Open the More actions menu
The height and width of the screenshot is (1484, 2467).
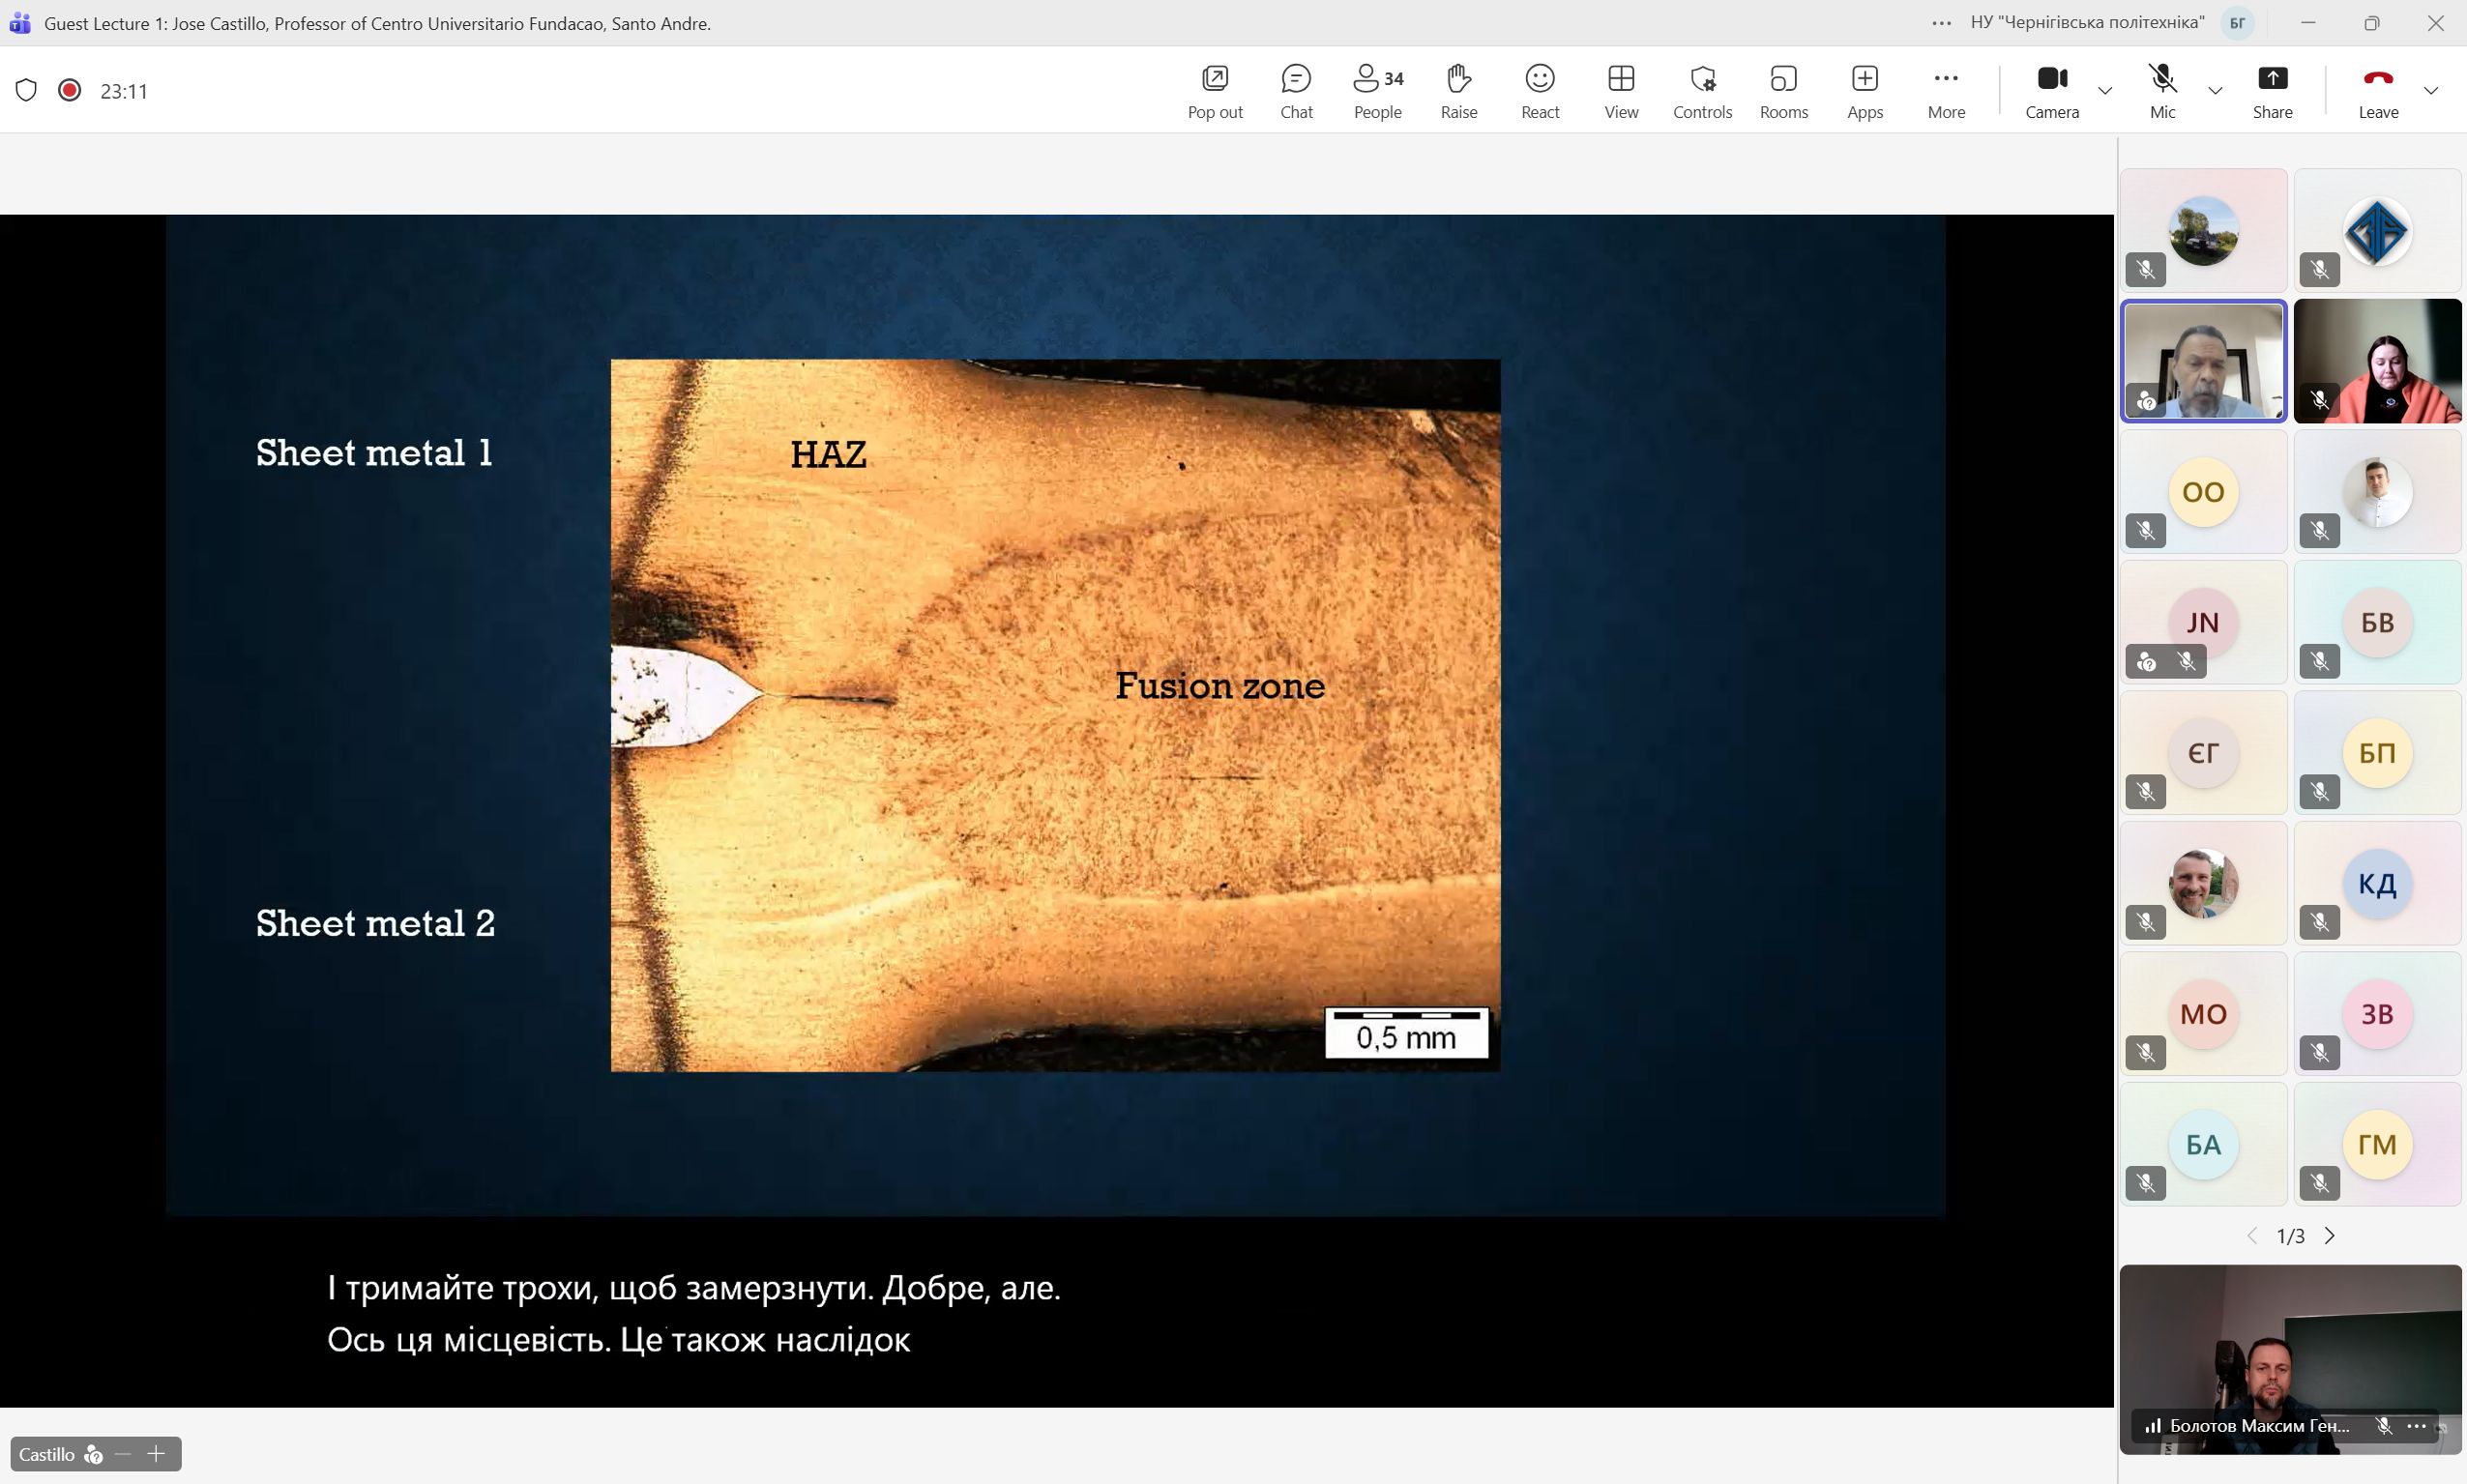tap(1946, 91)
